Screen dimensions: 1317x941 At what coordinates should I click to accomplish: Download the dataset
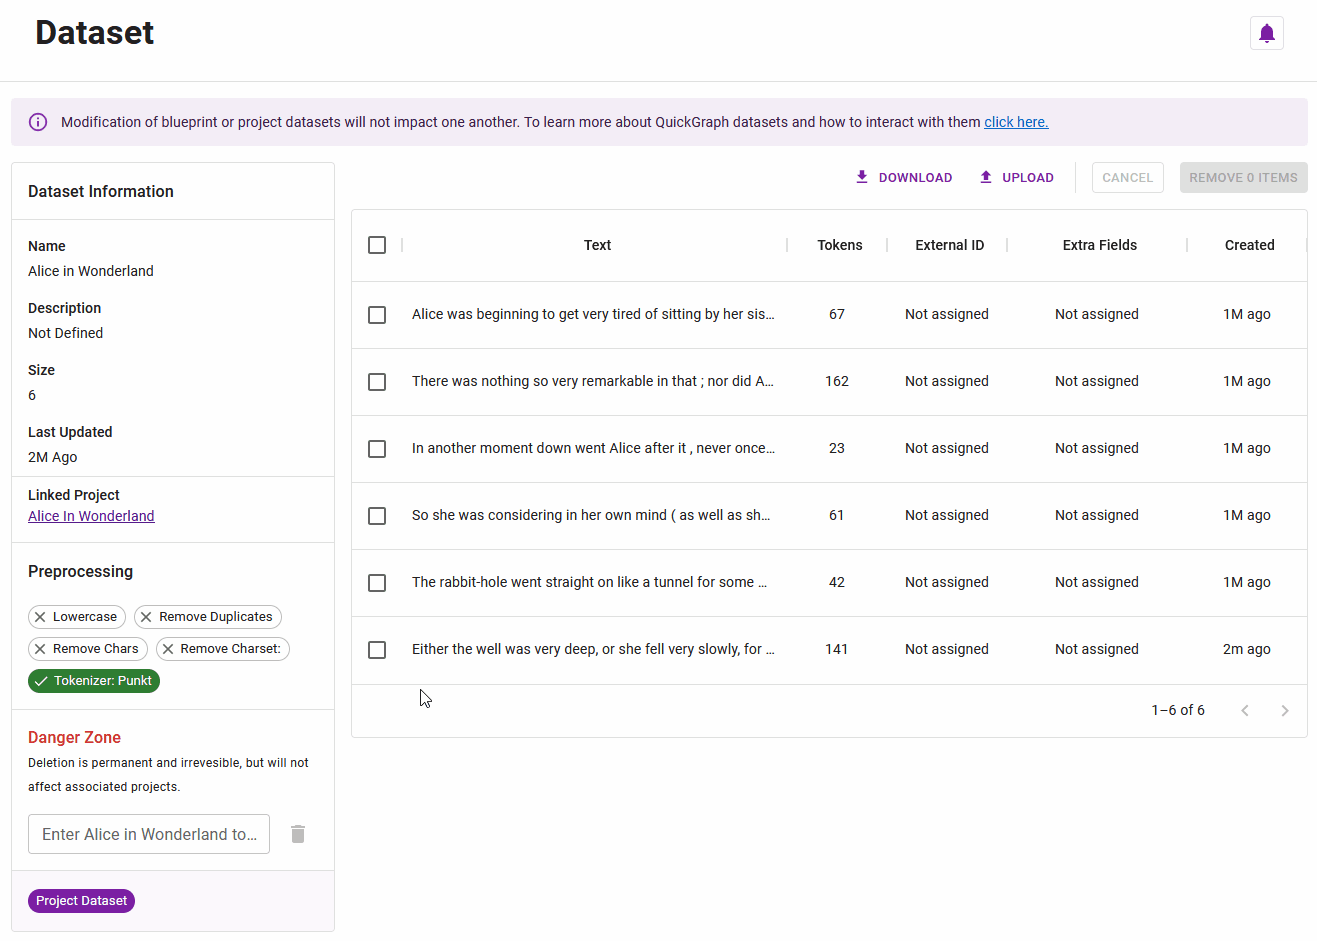pos(903,178)
